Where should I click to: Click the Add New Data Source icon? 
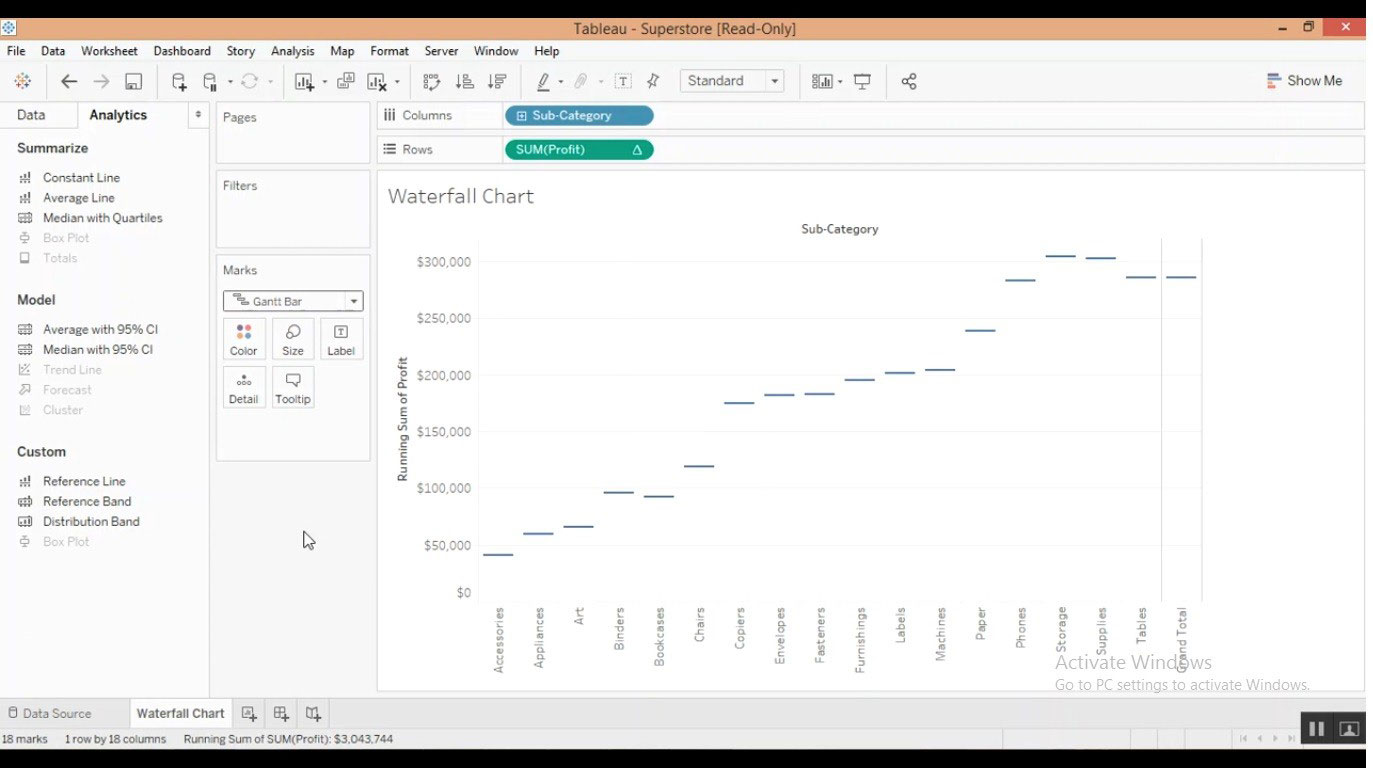pos(179,82)
